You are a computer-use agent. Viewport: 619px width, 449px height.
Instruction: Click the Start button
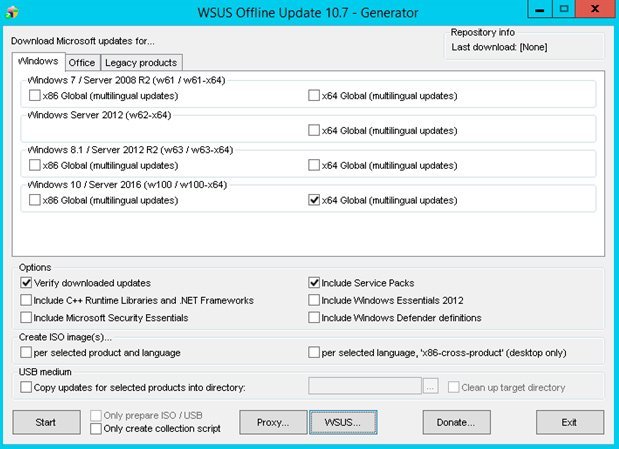46,422
